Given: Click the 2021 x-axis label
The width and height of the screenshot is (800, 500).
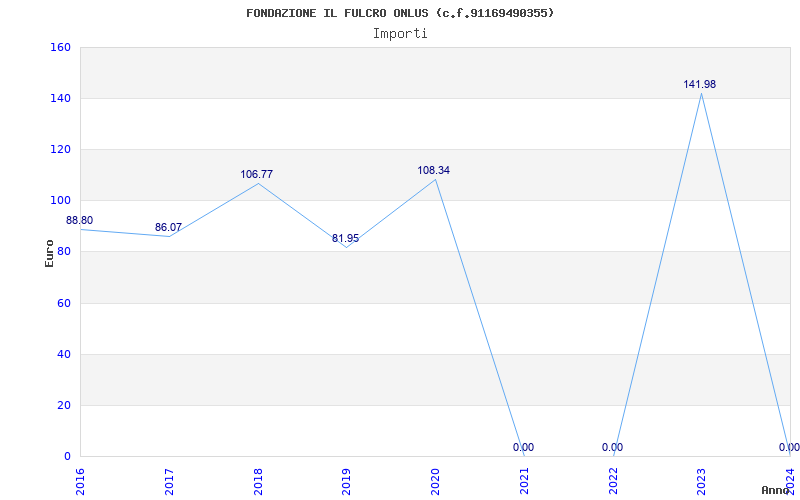Looking at the screenshot, I should [524, 482].
